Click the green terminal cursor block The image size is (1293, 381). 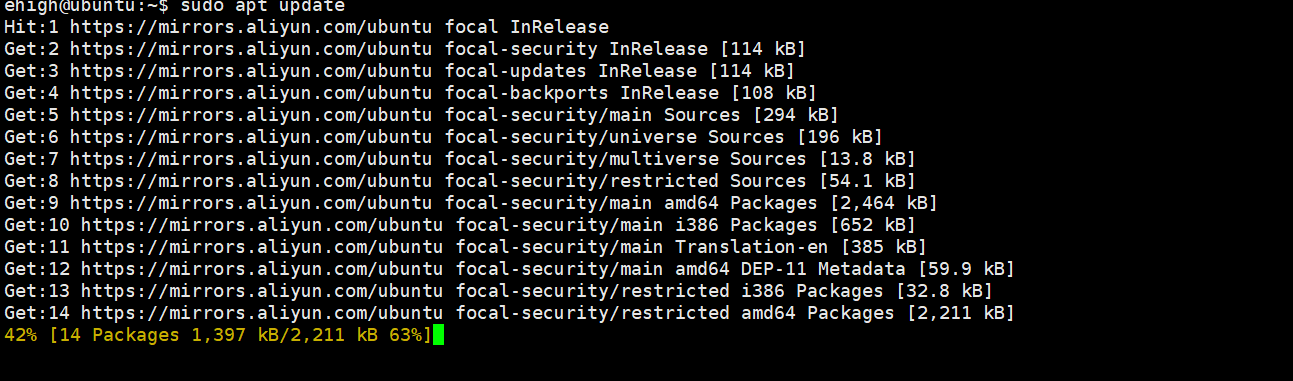pos(438,335)
